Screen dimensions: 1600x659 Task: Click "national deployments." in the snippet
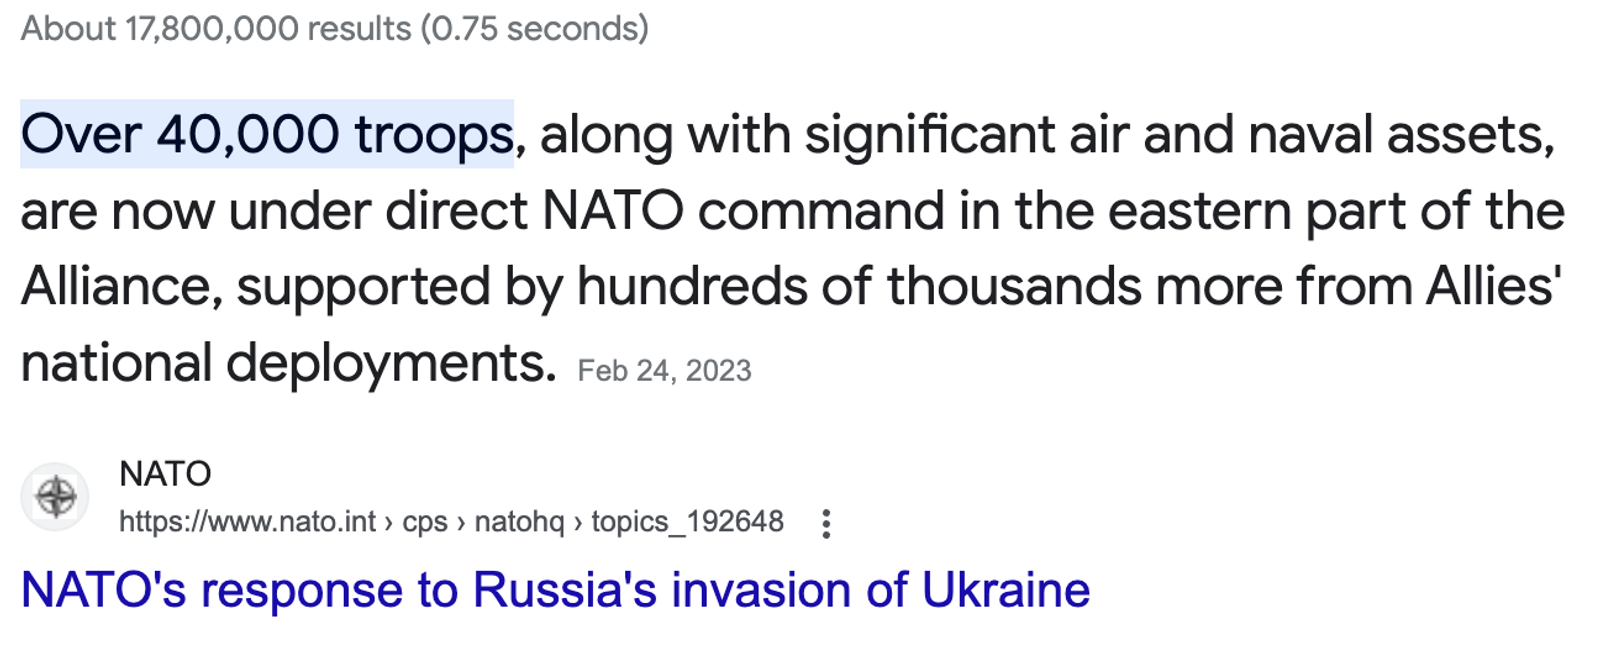(288, 363)
